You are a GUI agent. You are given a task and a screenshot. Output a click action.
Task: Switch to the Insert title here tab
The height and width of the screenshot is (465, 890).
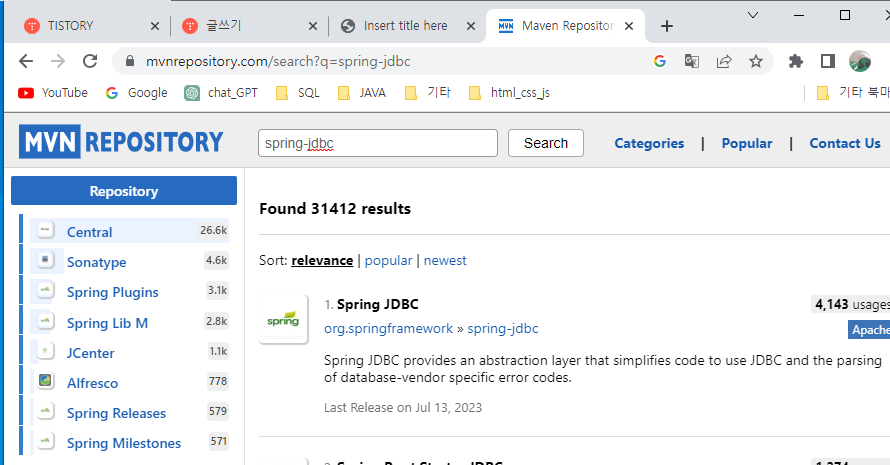pyautogui.click(x=405, y=26)
